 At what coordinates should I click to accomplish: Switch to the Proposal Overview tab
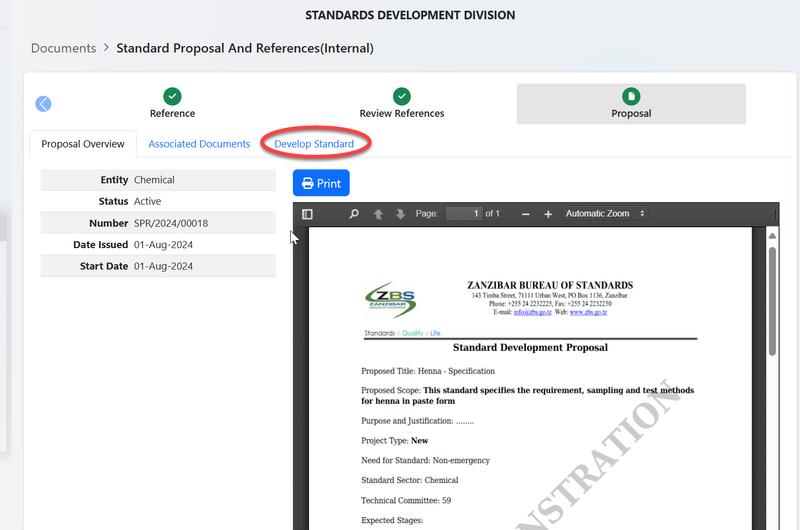[83, 144]
